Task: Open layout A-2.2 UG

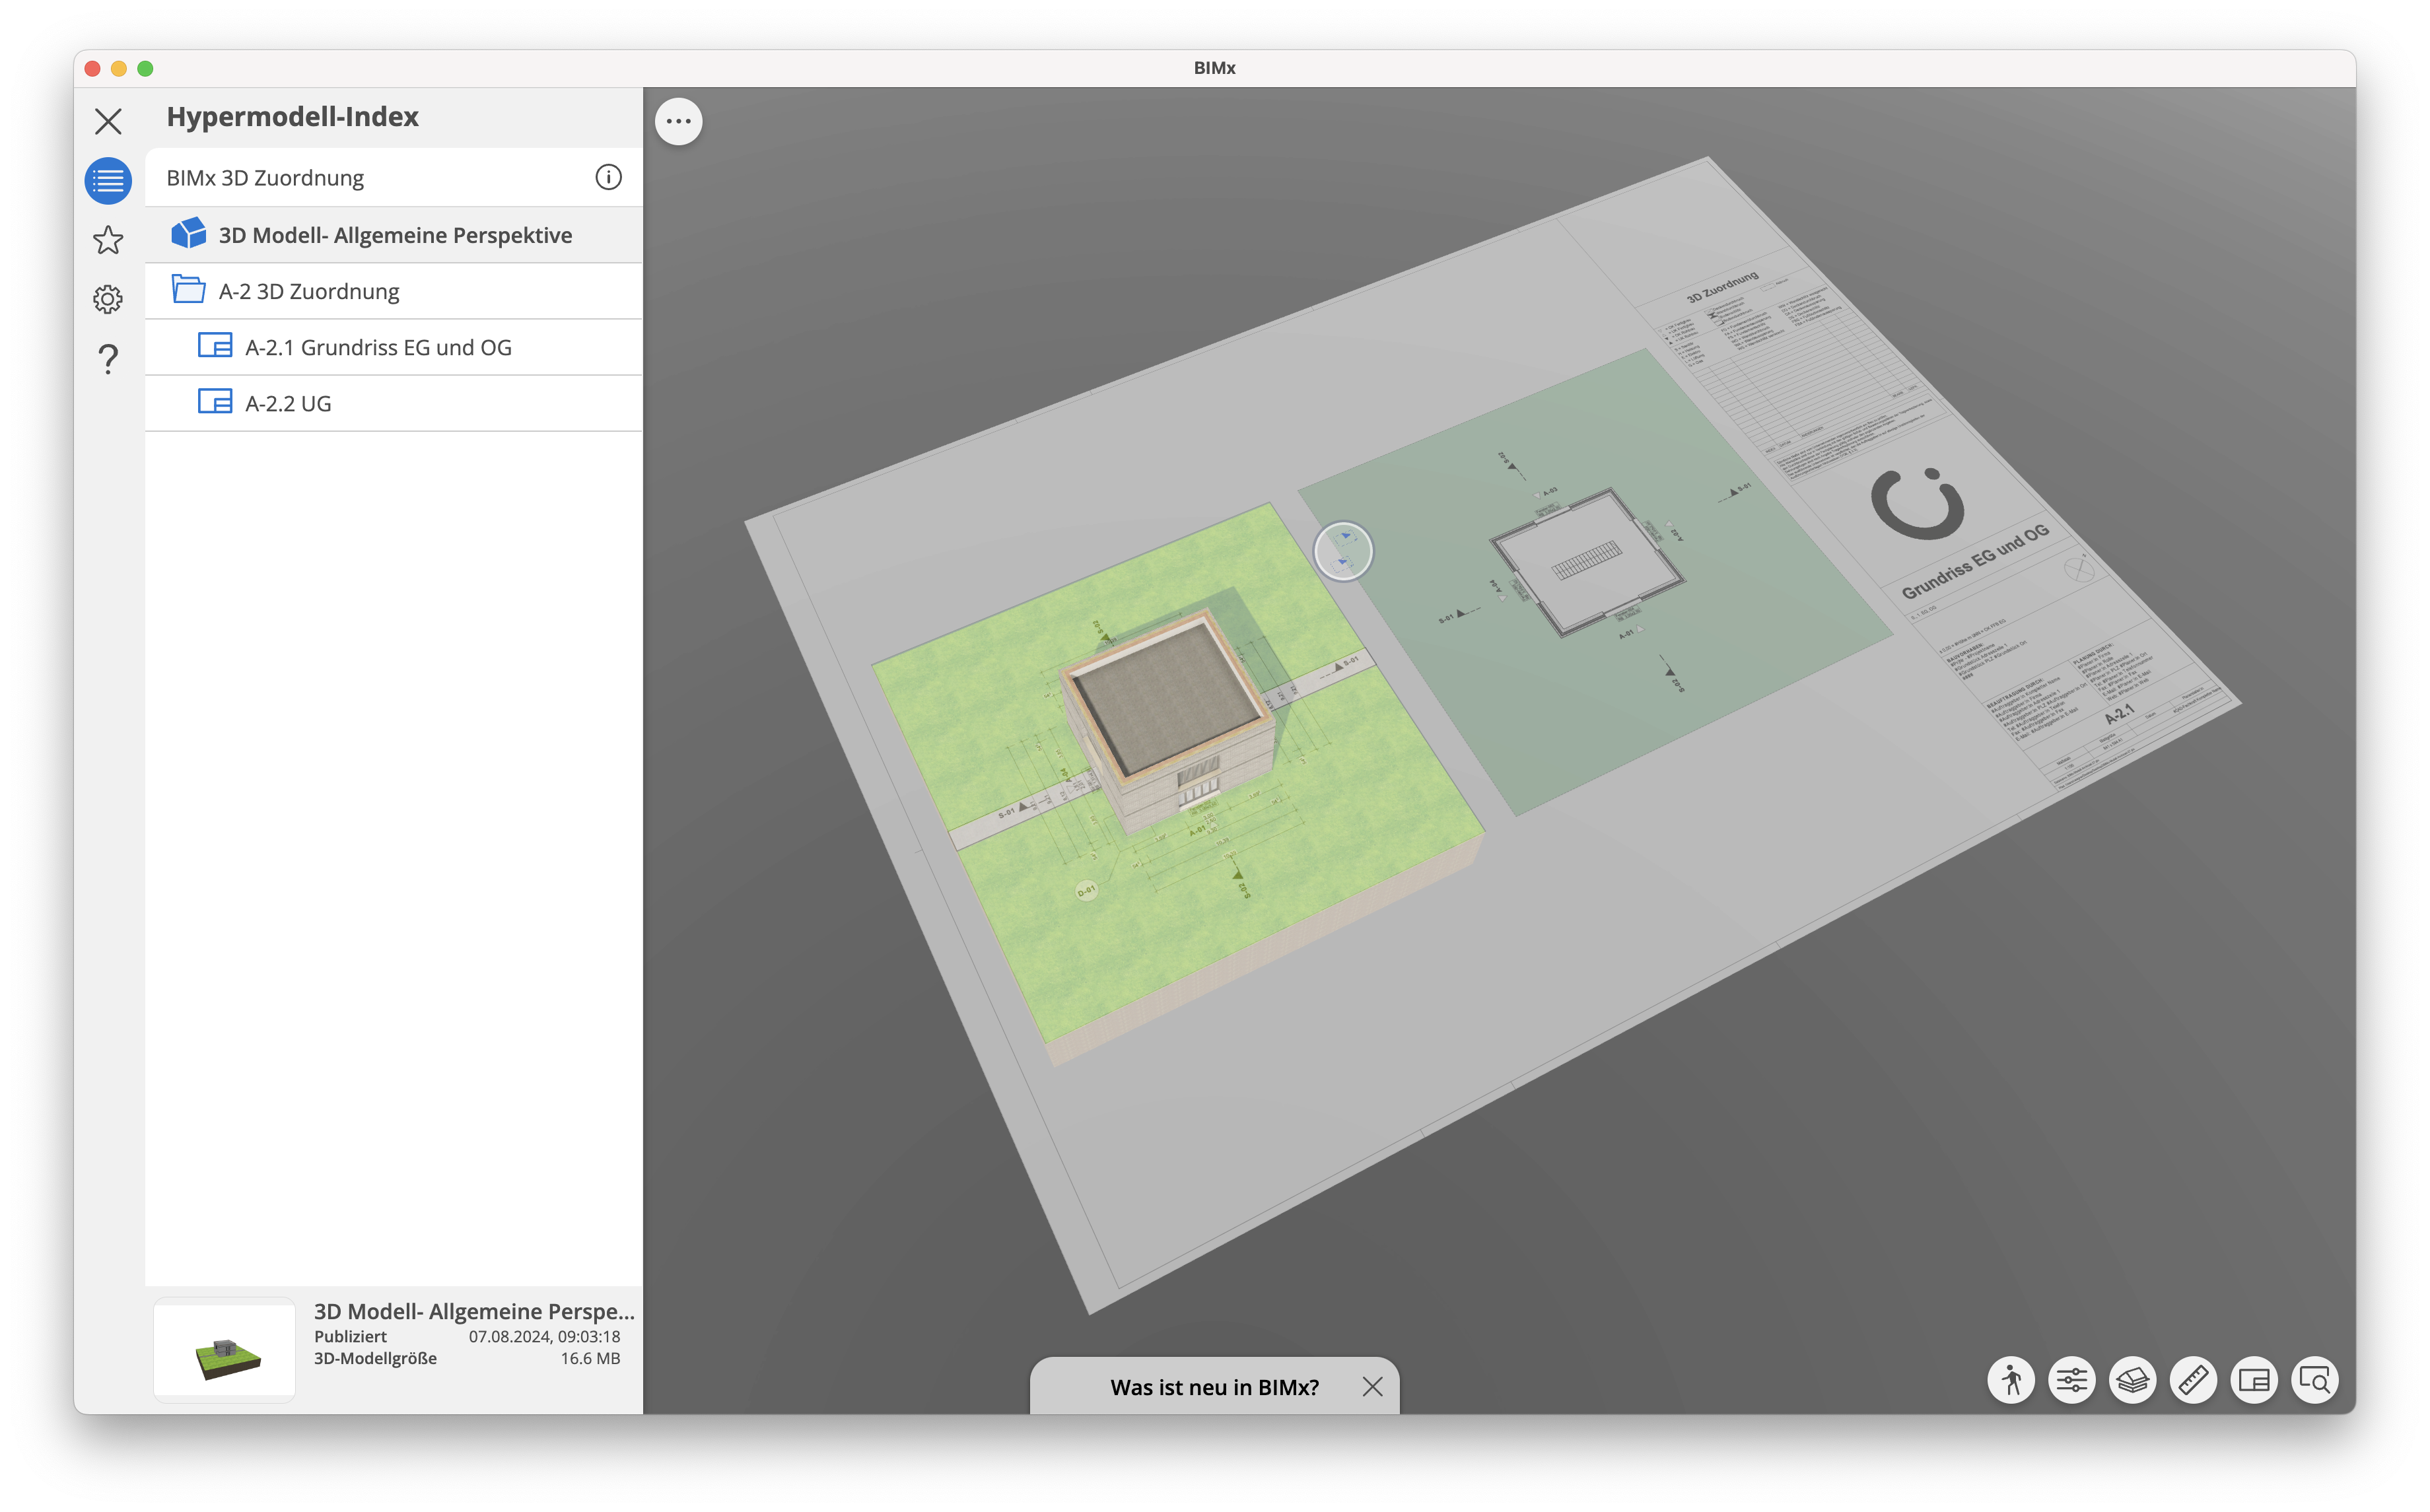Action: [x=394, y=403]
